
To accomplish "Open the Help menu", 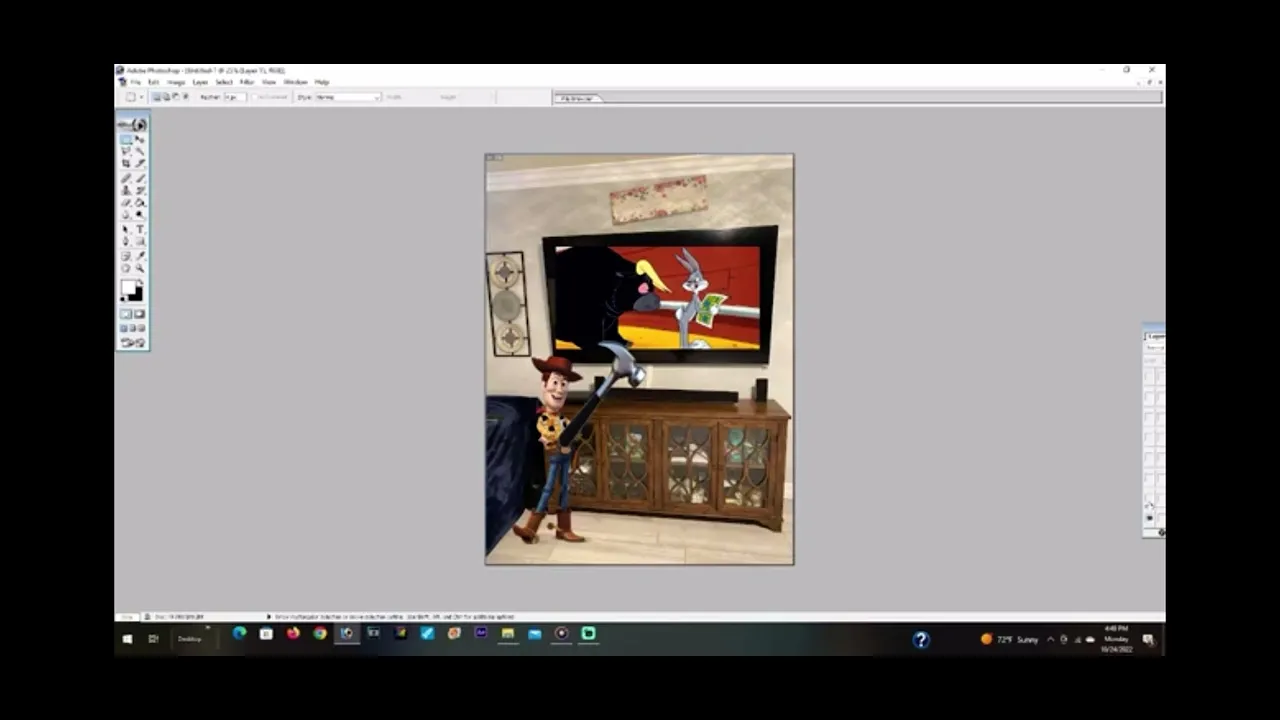I will pyautogui.click(x=322, y=82).
